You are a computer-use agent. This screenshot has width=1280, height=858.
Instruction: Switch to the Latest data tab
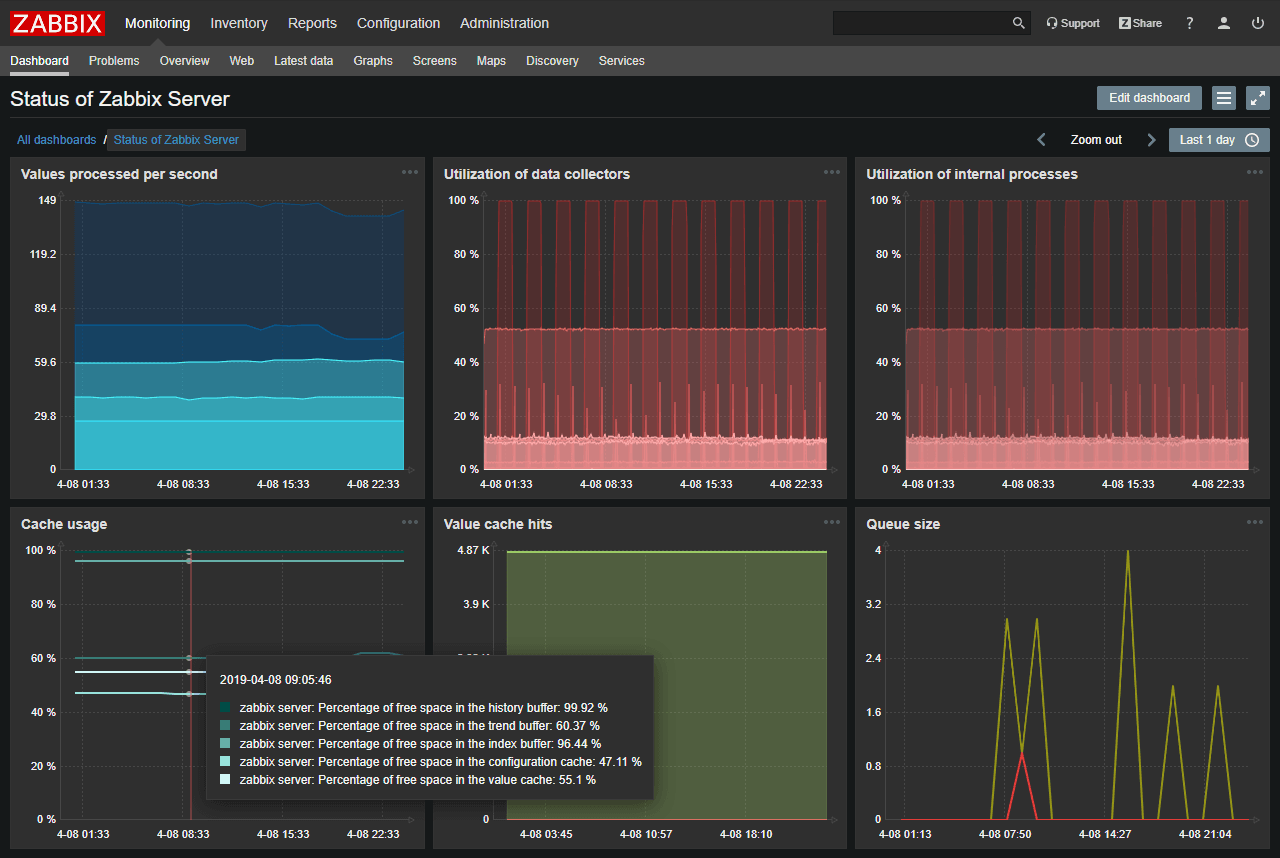303,61
